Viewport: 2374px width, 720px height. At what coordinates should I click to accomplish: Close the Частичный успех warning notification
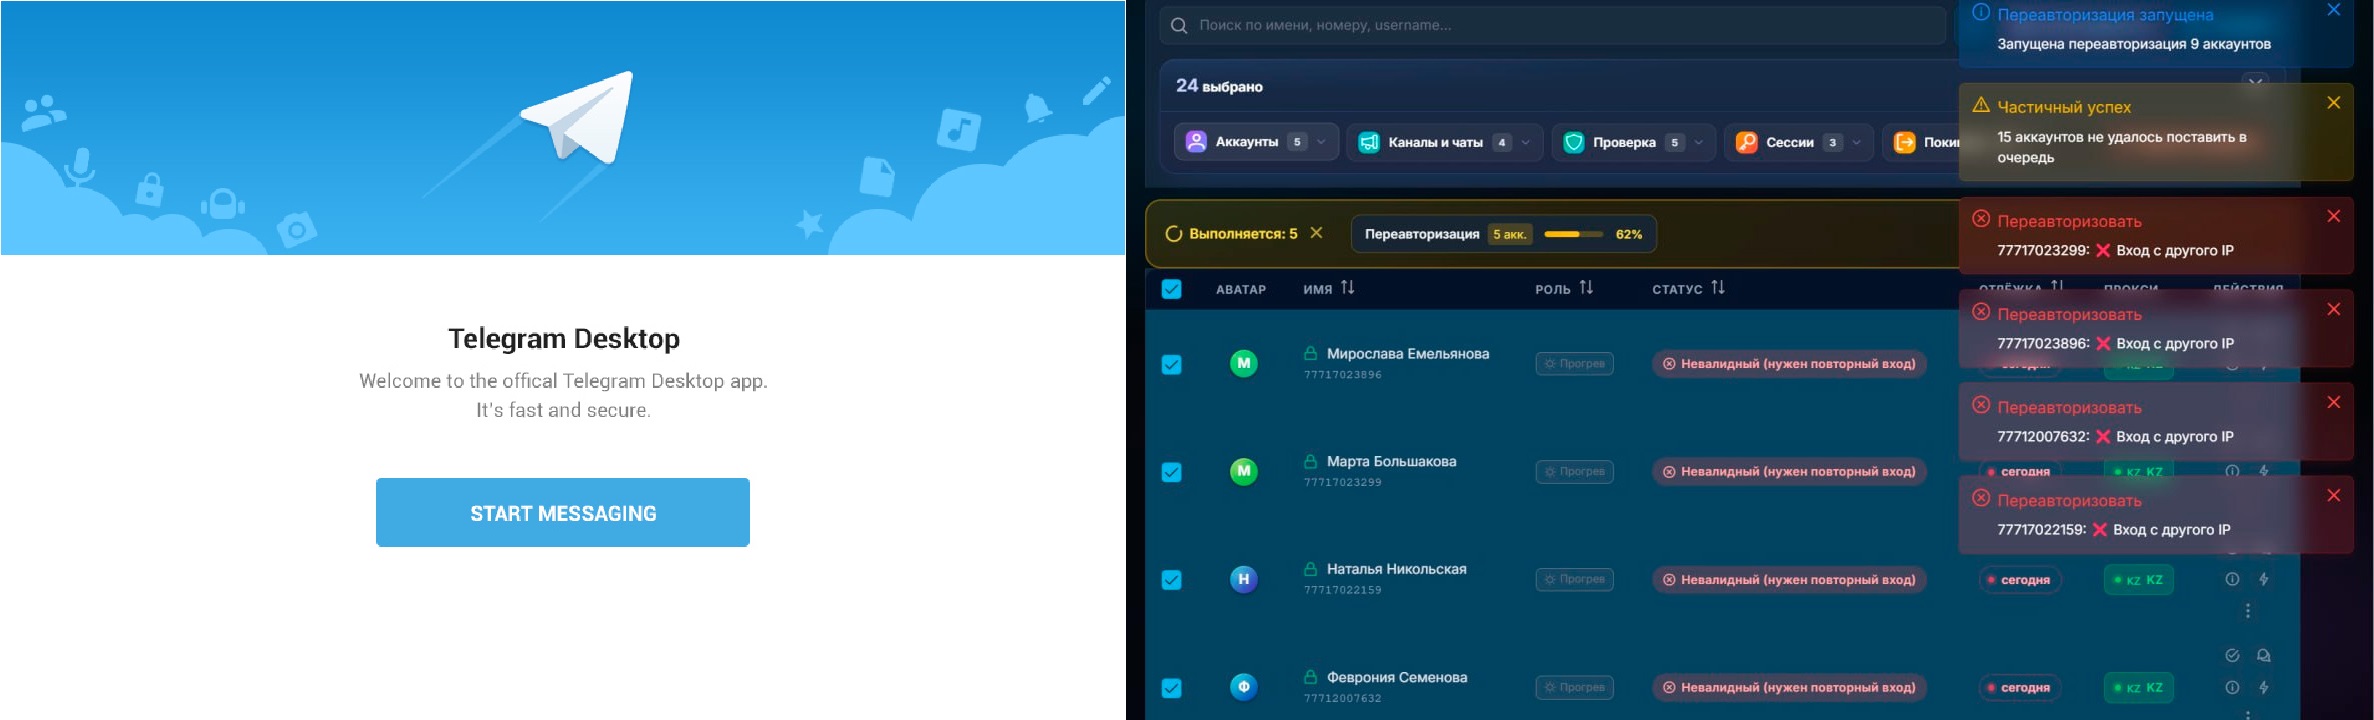2334,103
